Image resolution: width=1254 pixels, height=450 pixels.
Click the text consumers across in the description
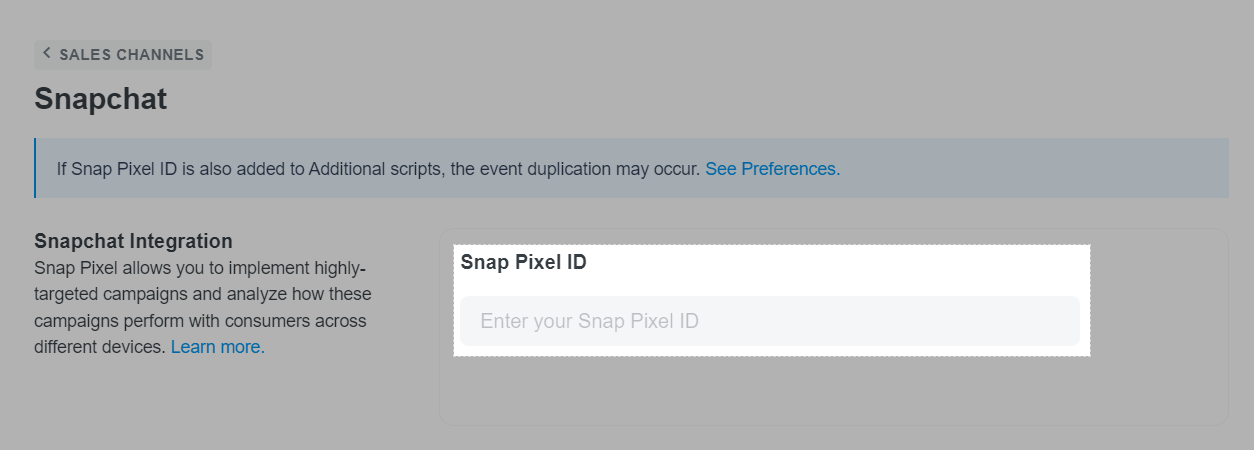[298, 321]
